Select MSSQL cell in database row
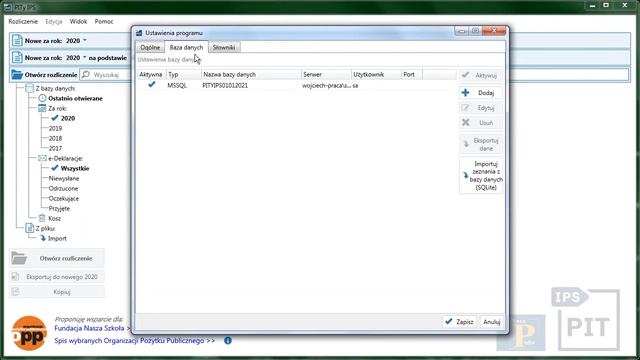The width and height of the screenshot is (640, 360). click(x=177, y=85)
